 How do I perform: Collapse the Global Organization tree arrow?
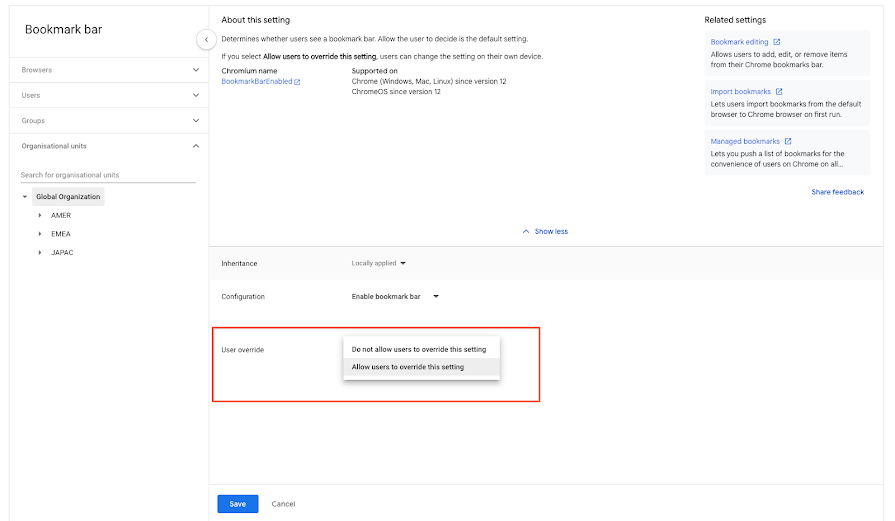click(x=25, y=196)
